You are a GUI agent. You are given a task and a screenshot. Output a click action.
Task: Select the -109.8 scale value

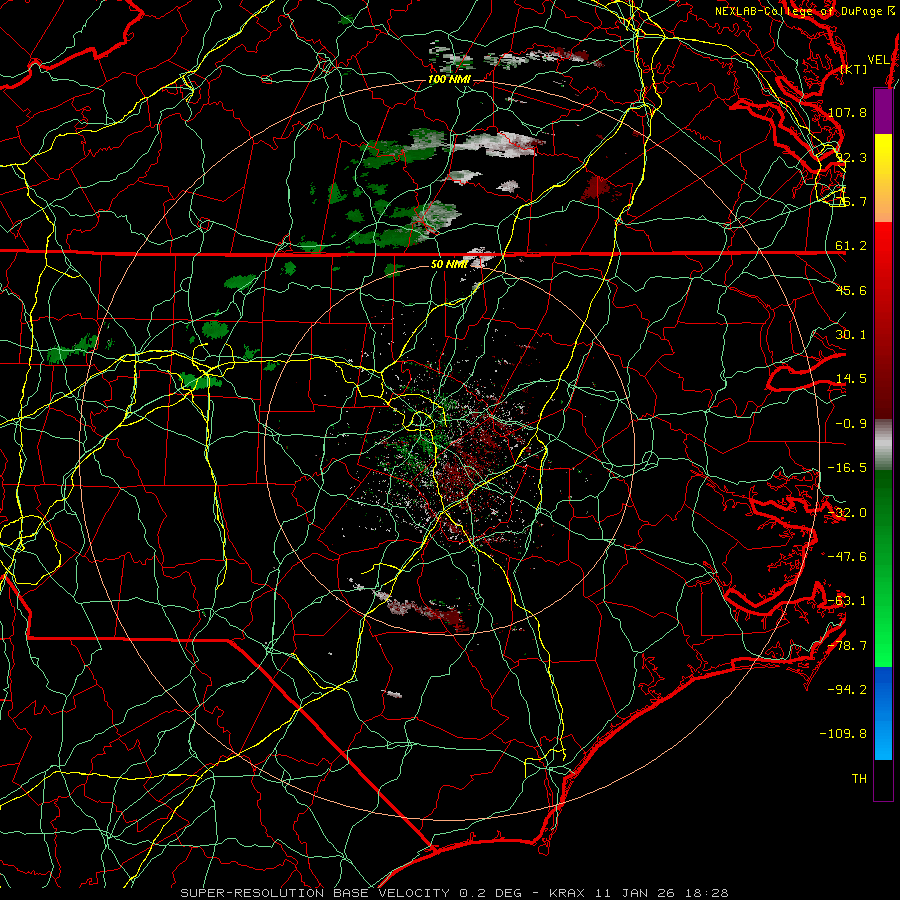click(x=844, y=734)
